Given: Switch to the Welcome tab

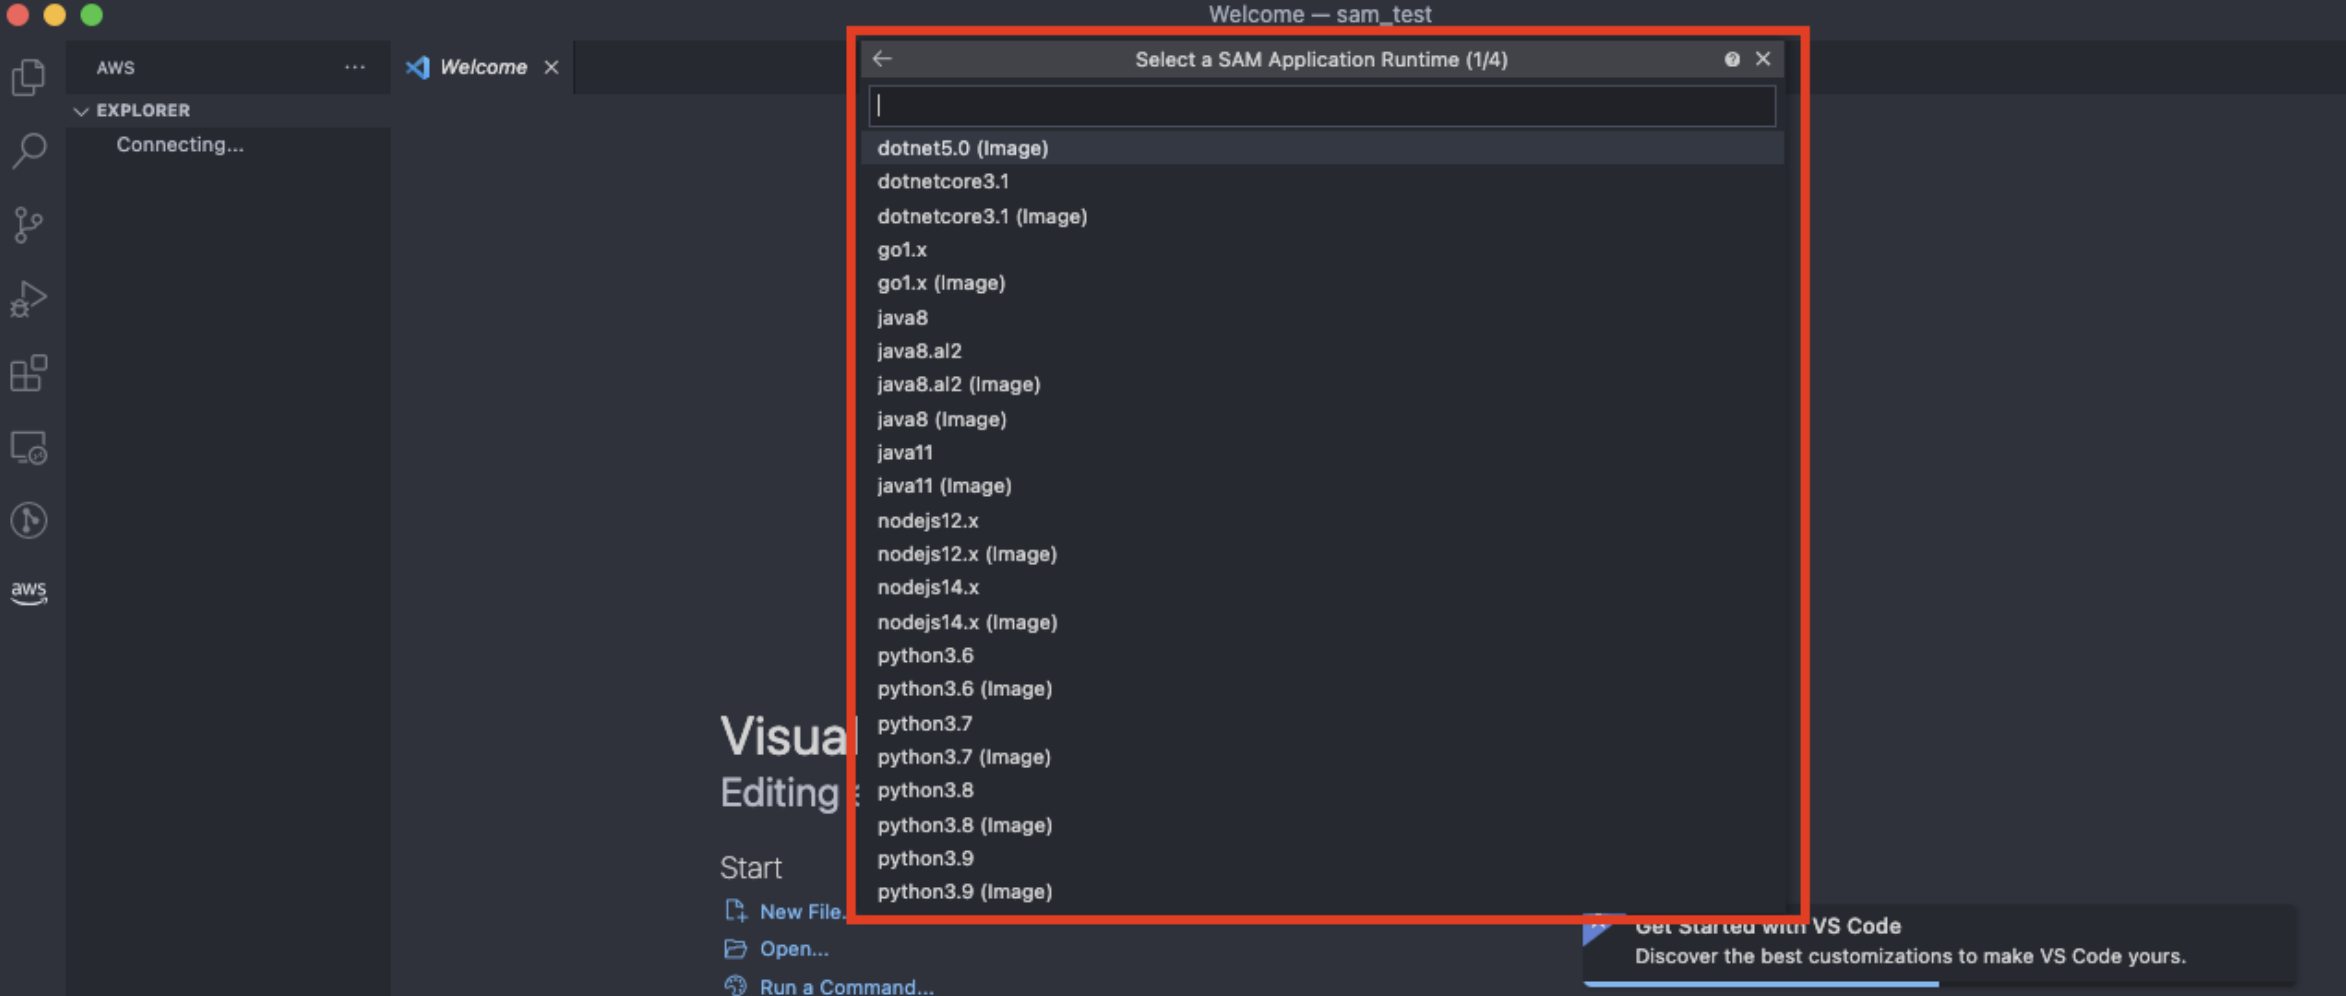Looking at the screenshot, I should (x=483, y=67).
